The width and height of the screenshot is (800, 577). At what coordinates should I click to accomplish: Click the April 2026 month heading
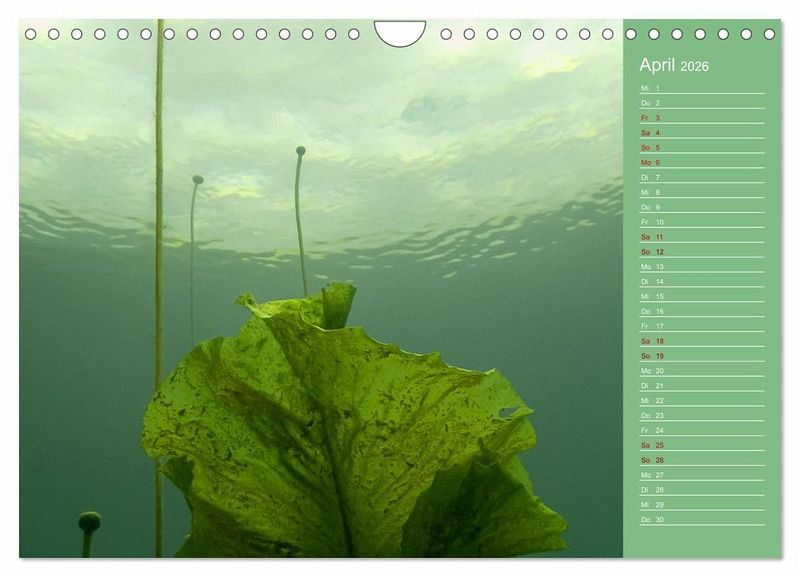click(673, 66)
